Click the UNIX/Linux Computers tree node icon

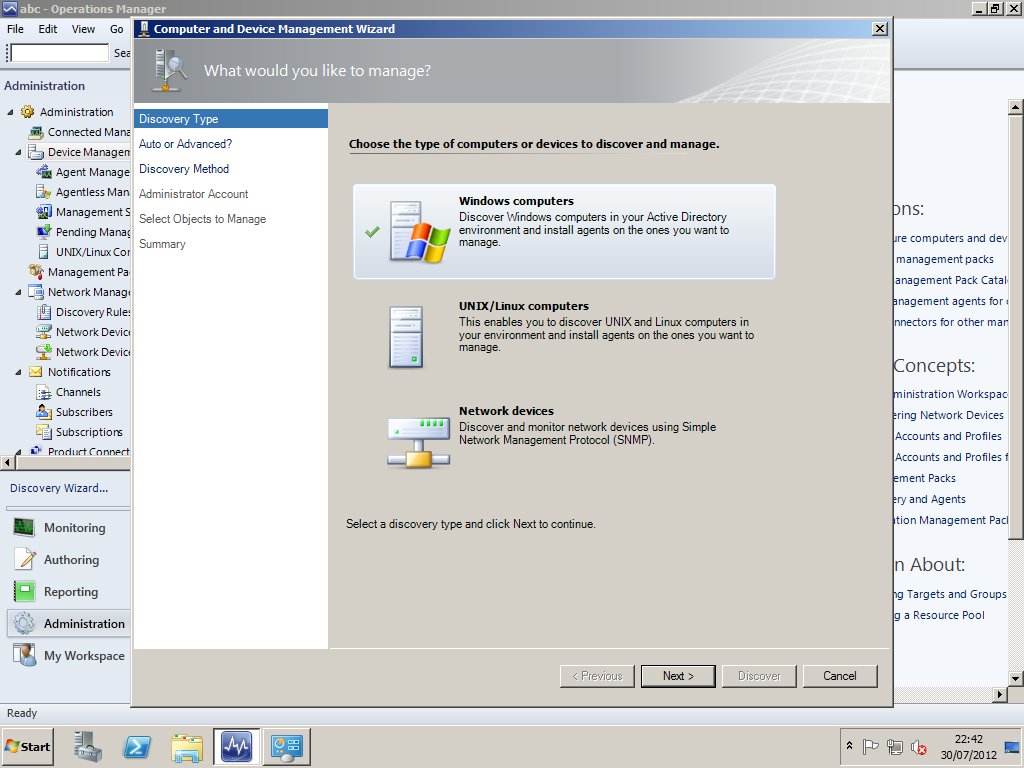click(44, 251)
